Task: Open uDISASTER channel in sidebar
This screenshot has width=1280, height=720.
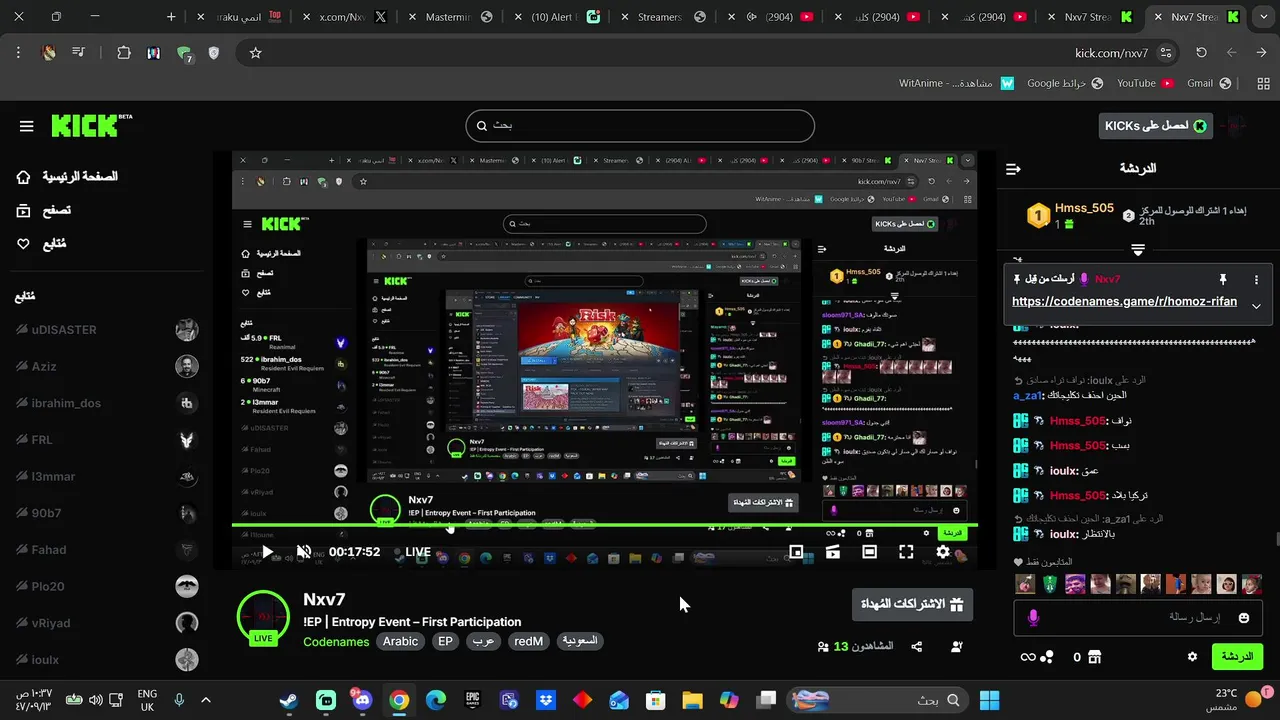Action: coord(106,330)
